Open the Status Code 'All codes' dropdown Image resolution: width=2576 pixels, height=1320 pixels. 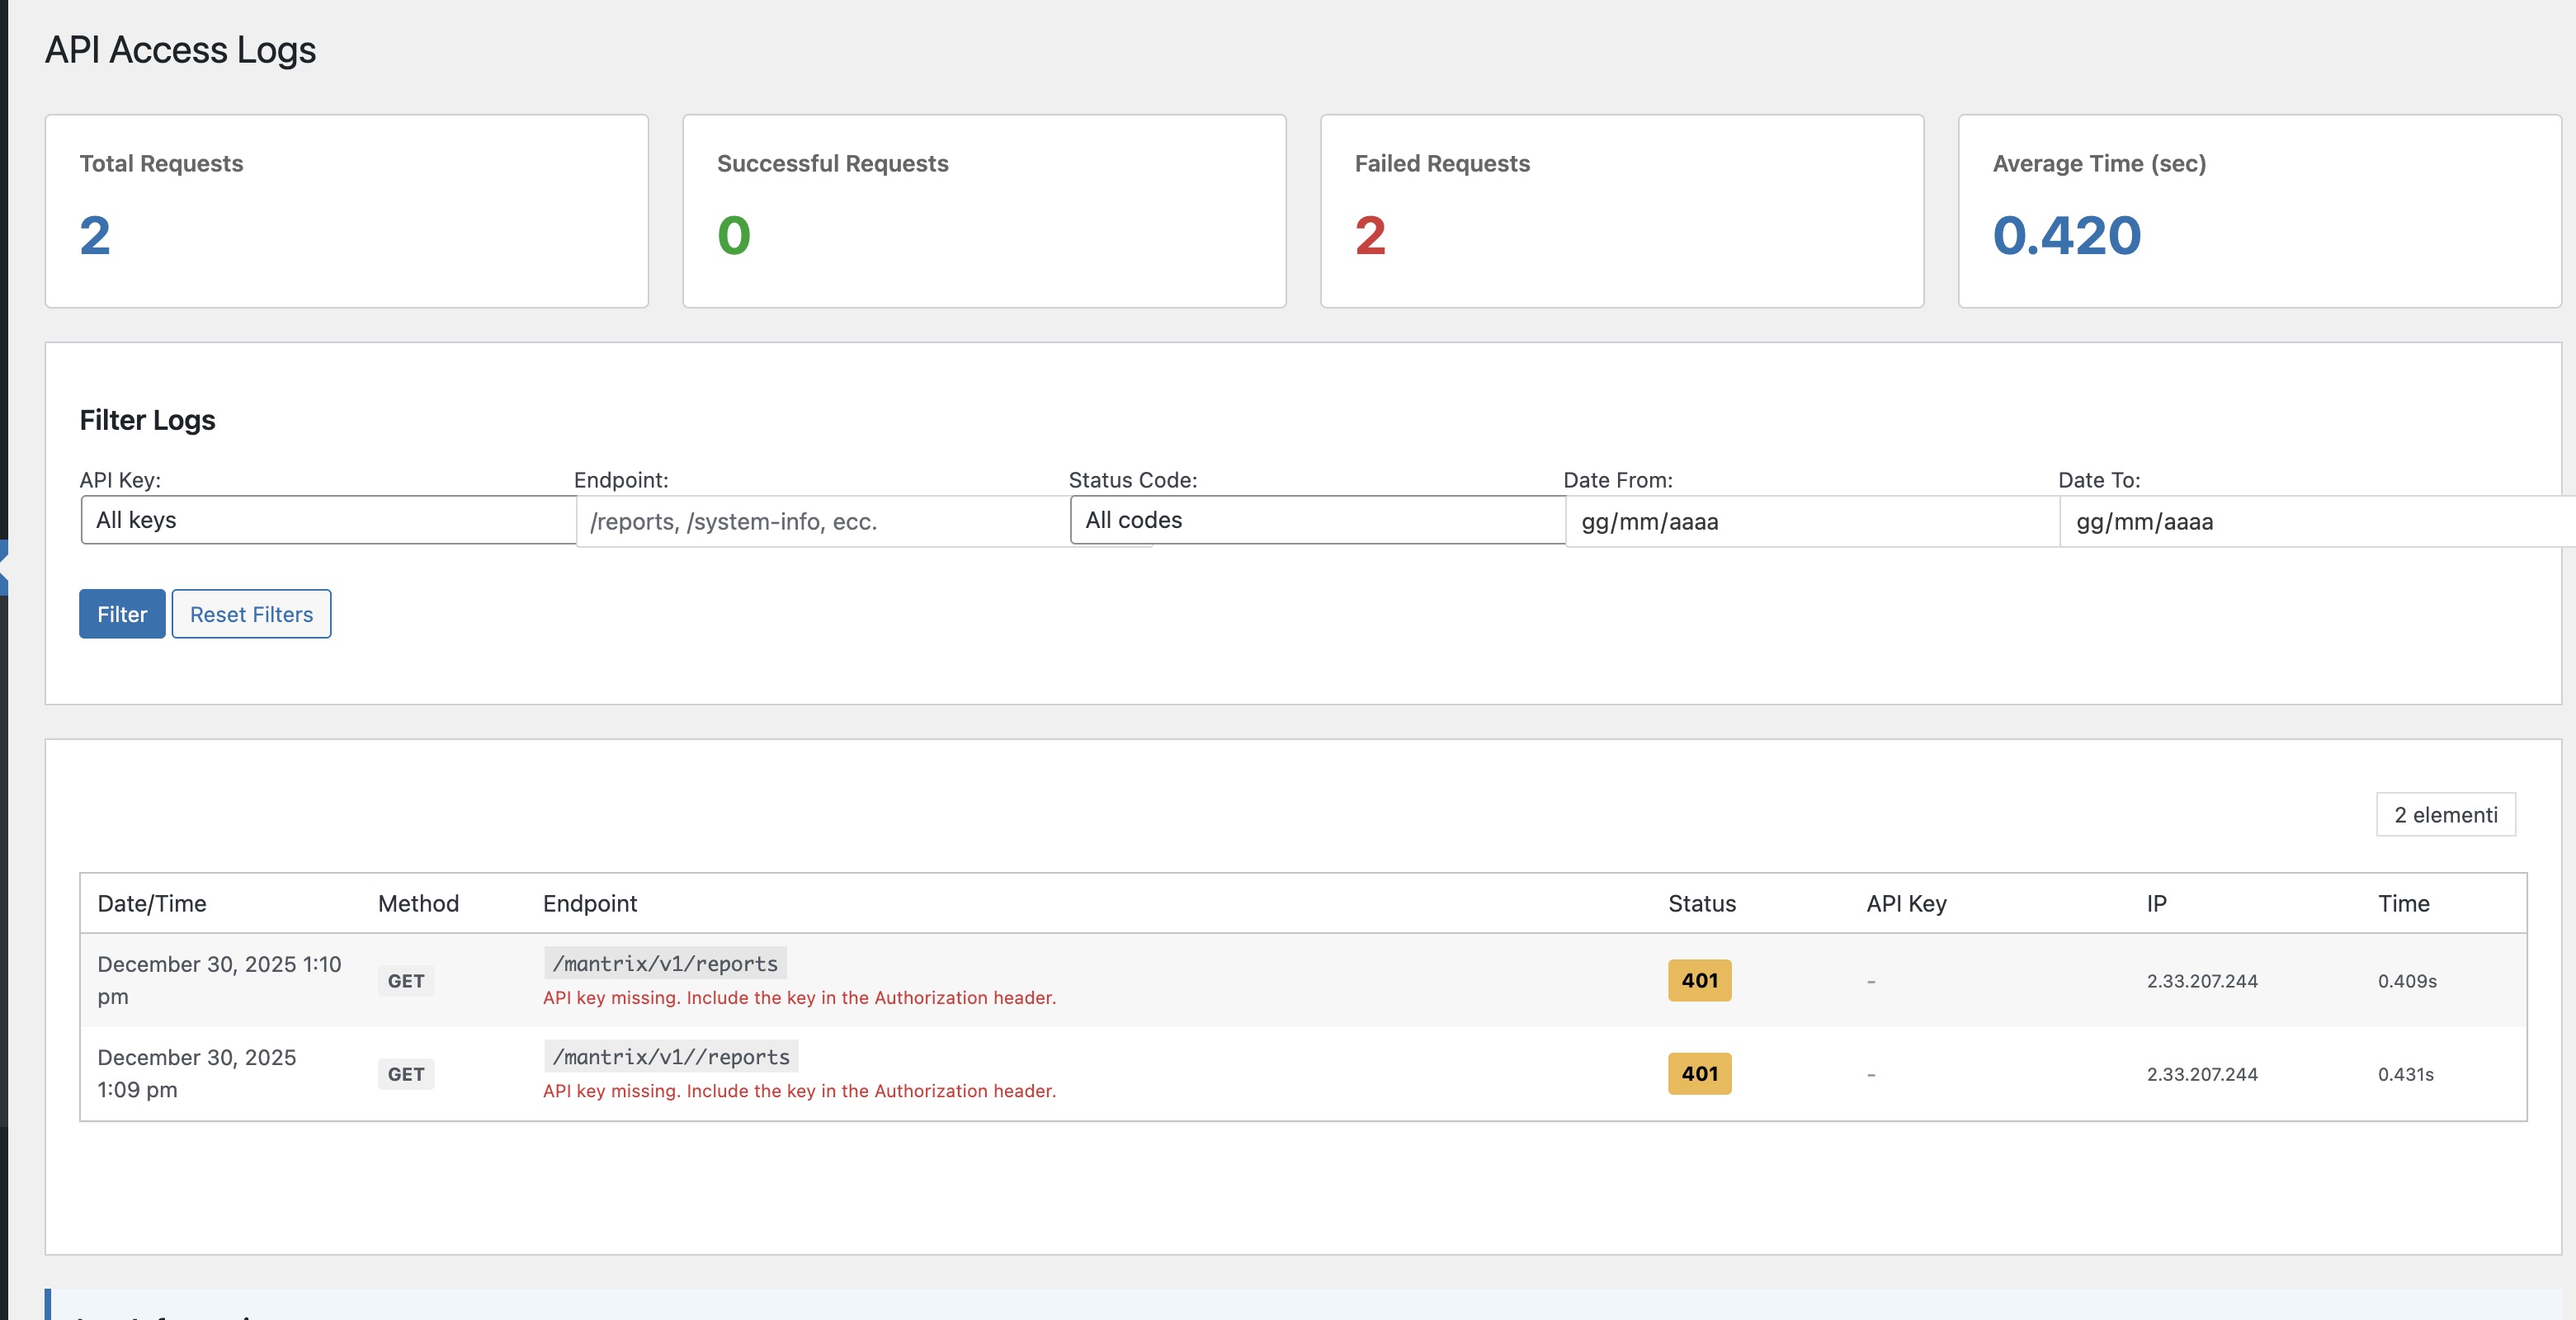(x=1316, y=520)
